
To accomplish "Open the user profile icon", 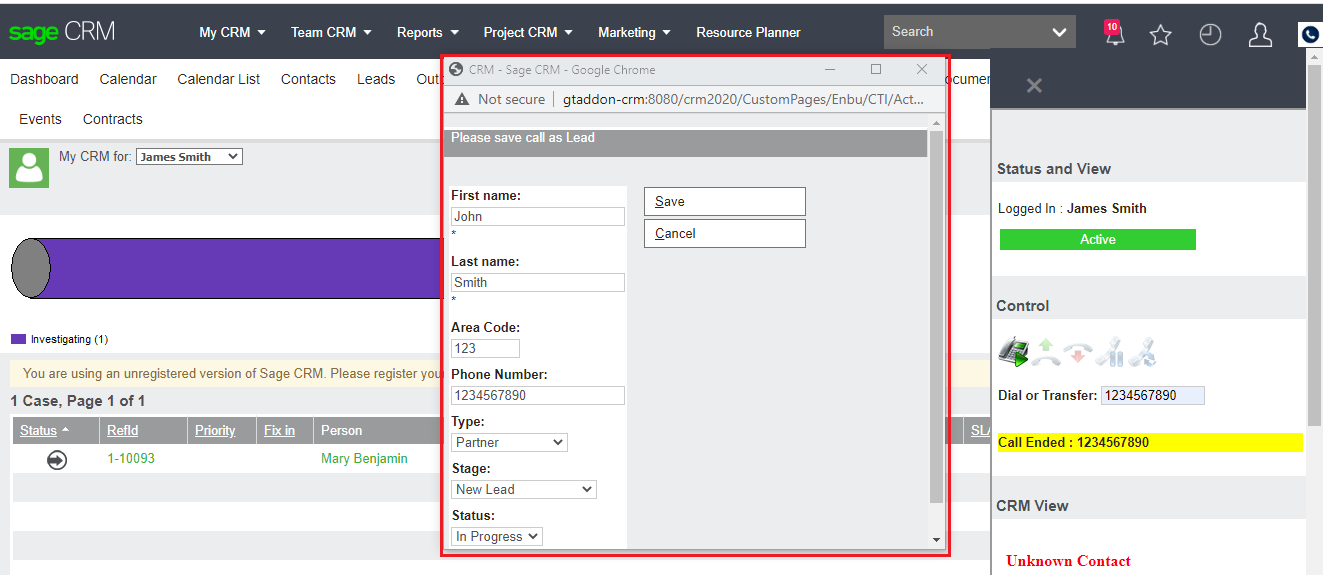I will tap(1260, 35).
